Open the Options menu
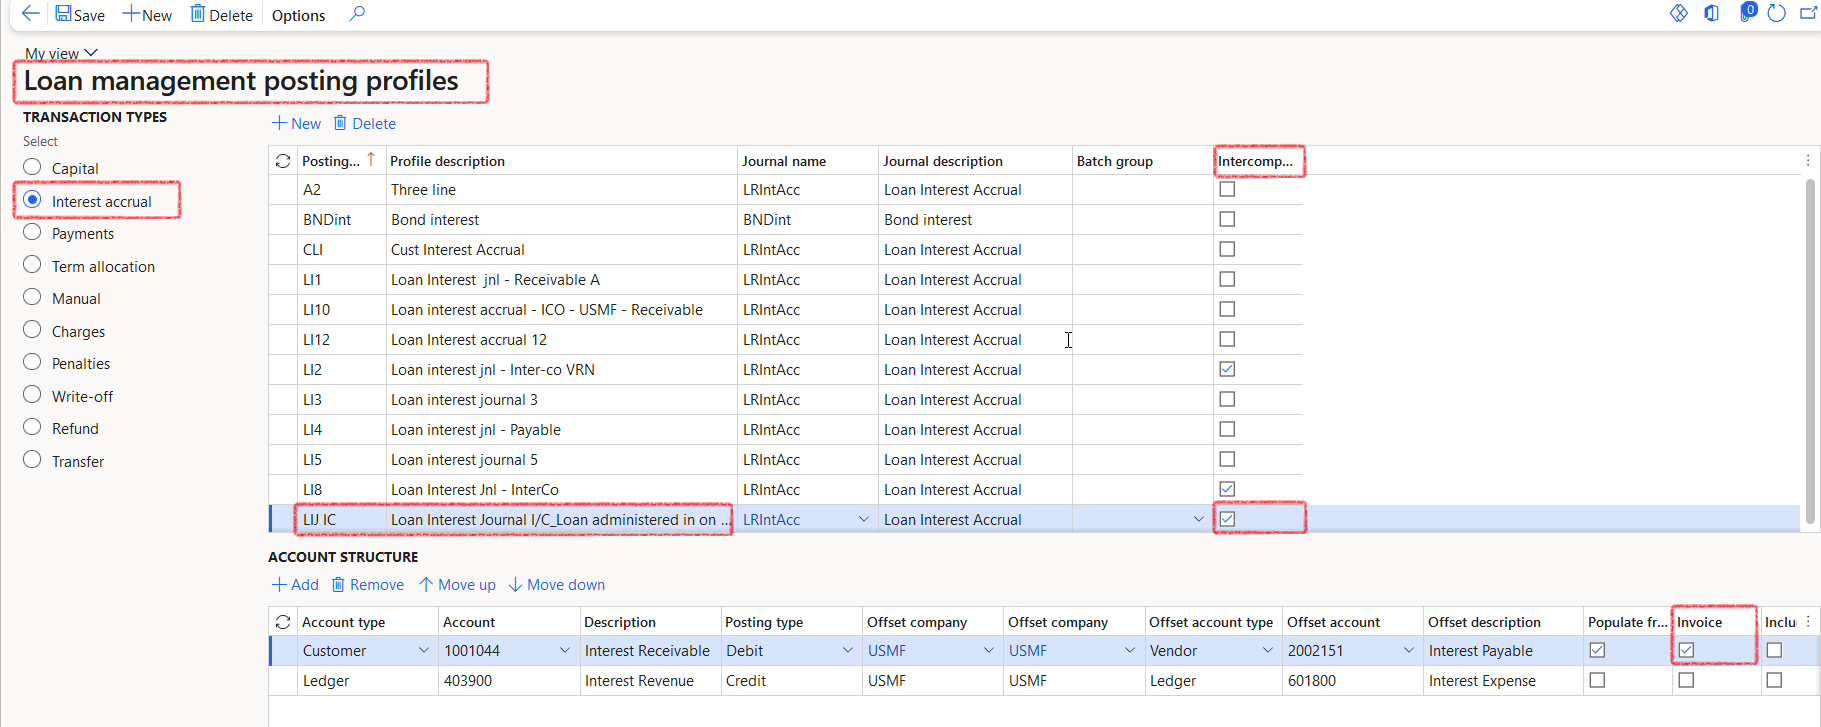 pos(298,15)
